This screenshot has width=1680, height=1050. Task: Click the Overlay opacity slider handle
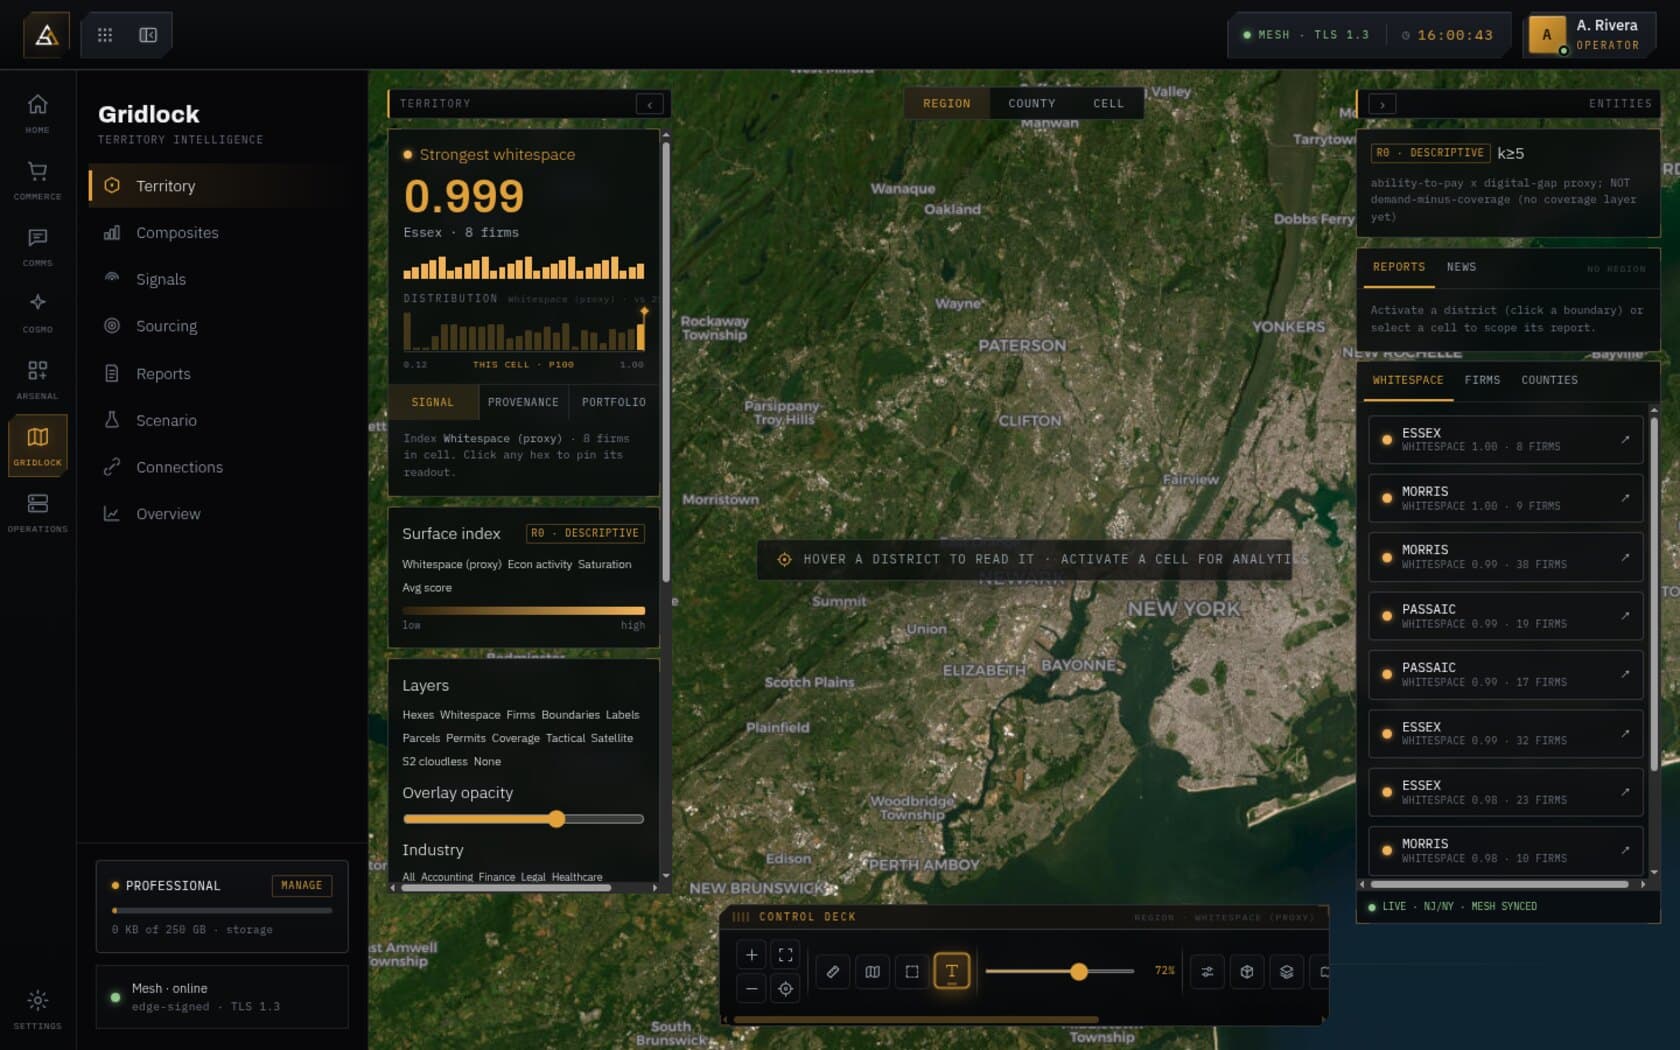pos(557,819)
